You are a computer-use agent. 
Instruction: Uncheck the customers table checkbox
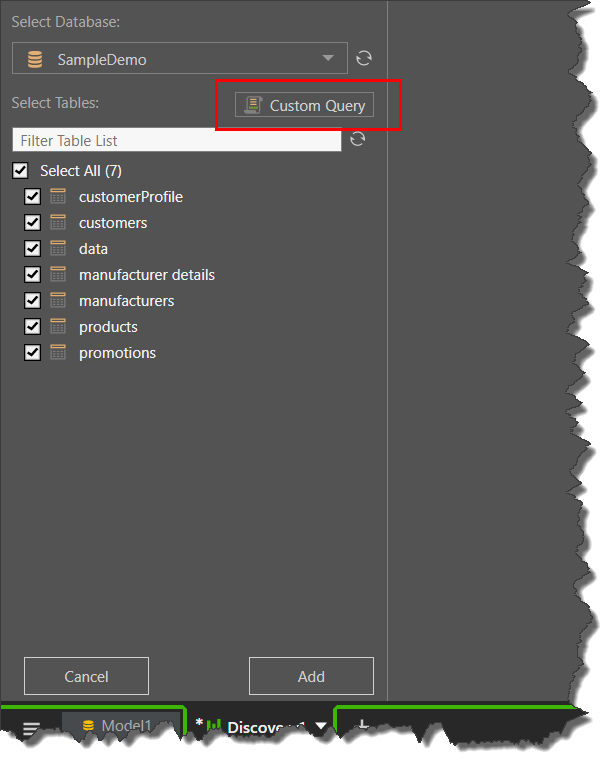(33, 223)
